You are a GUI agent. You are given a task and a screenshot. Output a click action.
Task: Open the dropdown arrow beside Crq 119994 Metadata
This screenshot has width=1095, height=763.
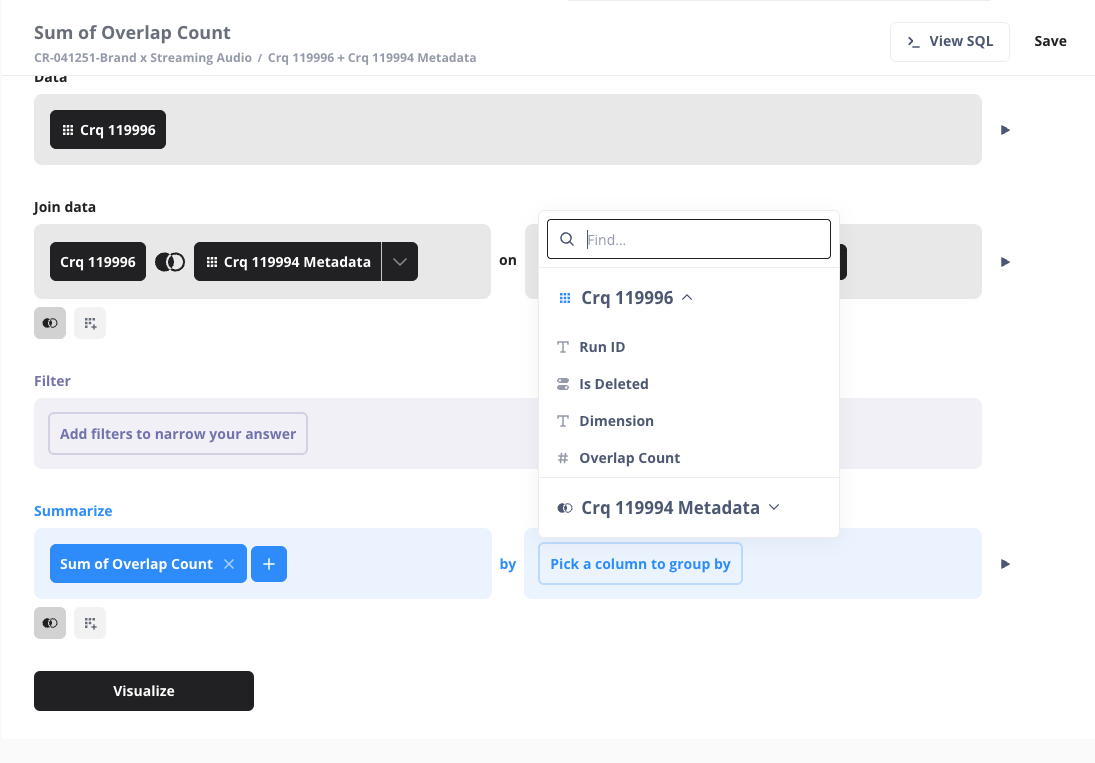(400, 262)
